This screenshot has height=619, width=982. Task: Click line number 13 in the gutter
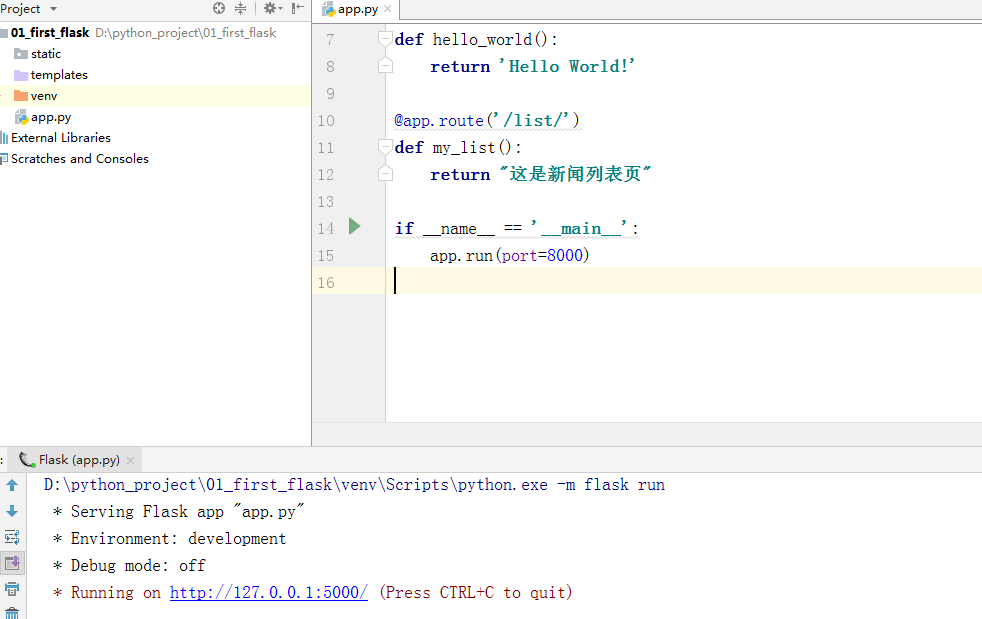326,202
